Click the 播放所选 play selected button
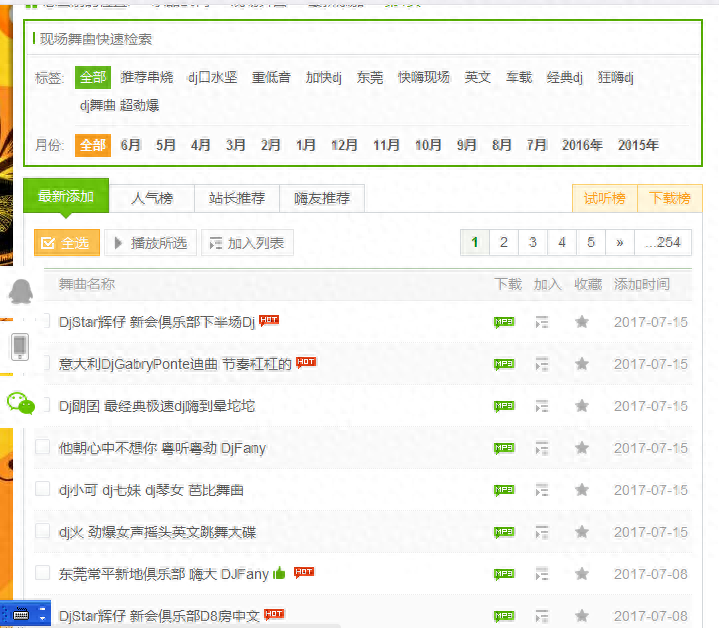719x628 pixels. (150, 242)
